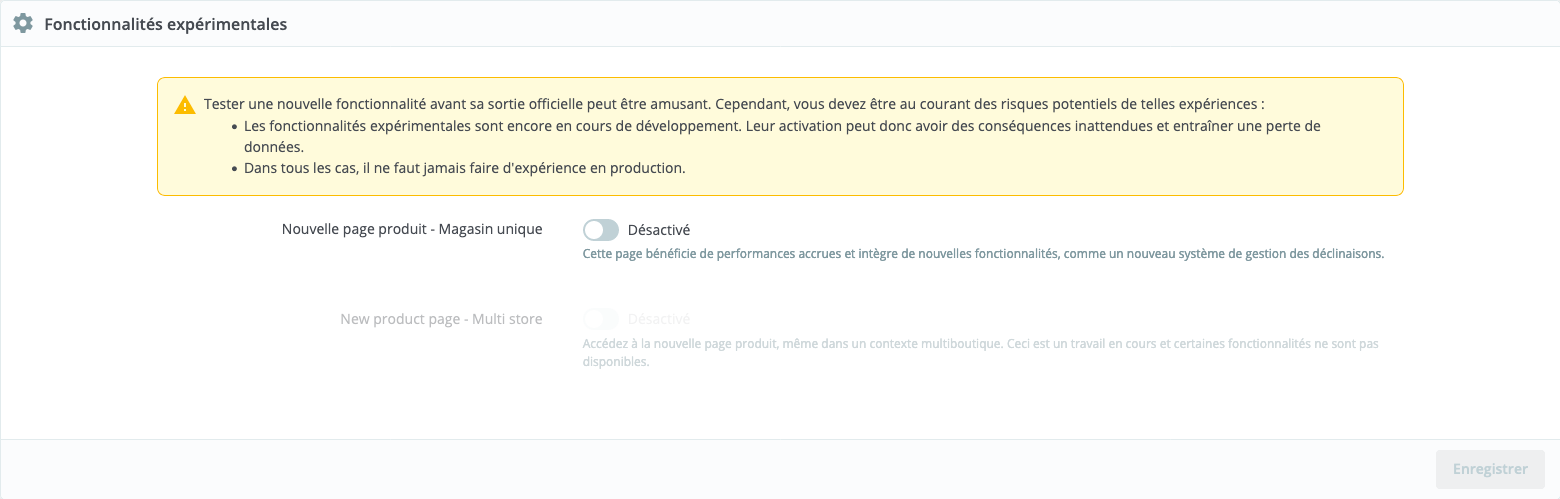The image size is (1560, 499).
Task: Click the bullet about never experimenting en production
Action: [x=464, y=168]
